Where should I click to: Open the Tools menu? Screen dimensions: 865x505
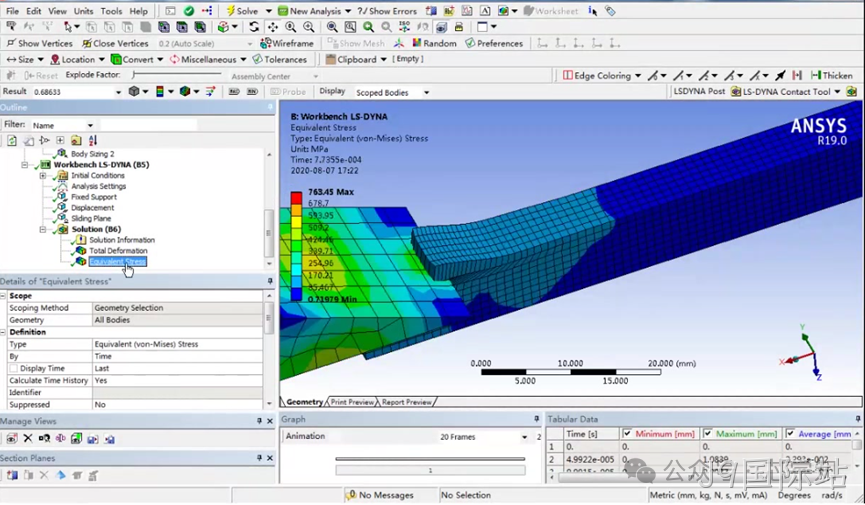(x=111, y=10)
